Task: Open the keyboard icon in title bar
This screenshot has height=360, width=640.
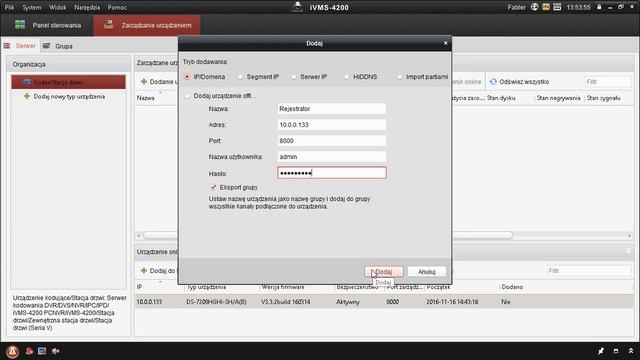Action: (x=557, y=7)
